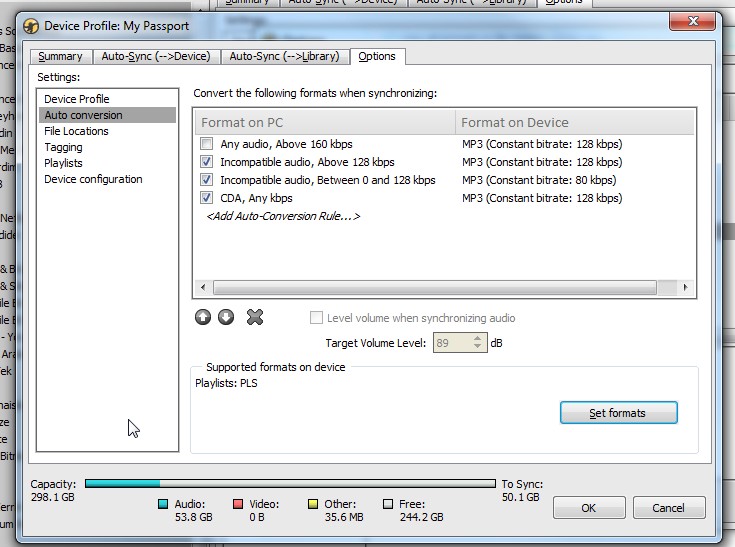
Task: Click the horizontal scrollbar right arrow
Action: pyautogui.click(x=686, y=288)
